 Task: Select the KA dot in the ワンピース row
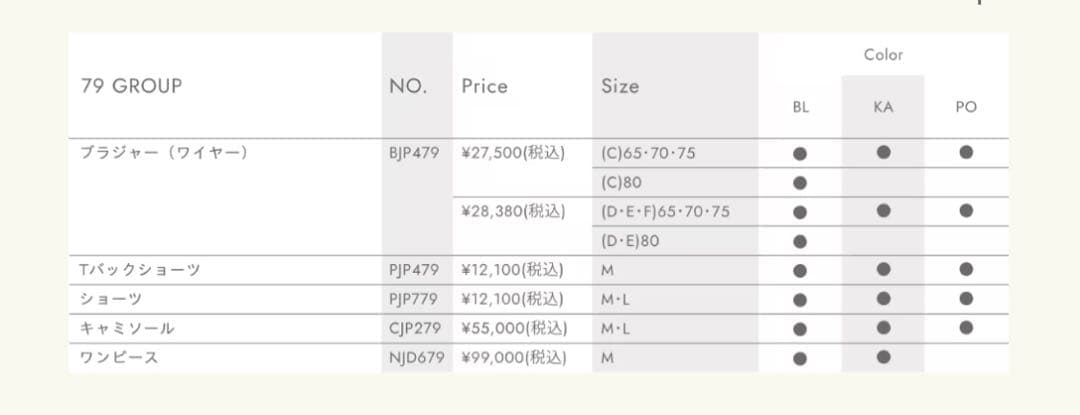[x=883, y=357]
